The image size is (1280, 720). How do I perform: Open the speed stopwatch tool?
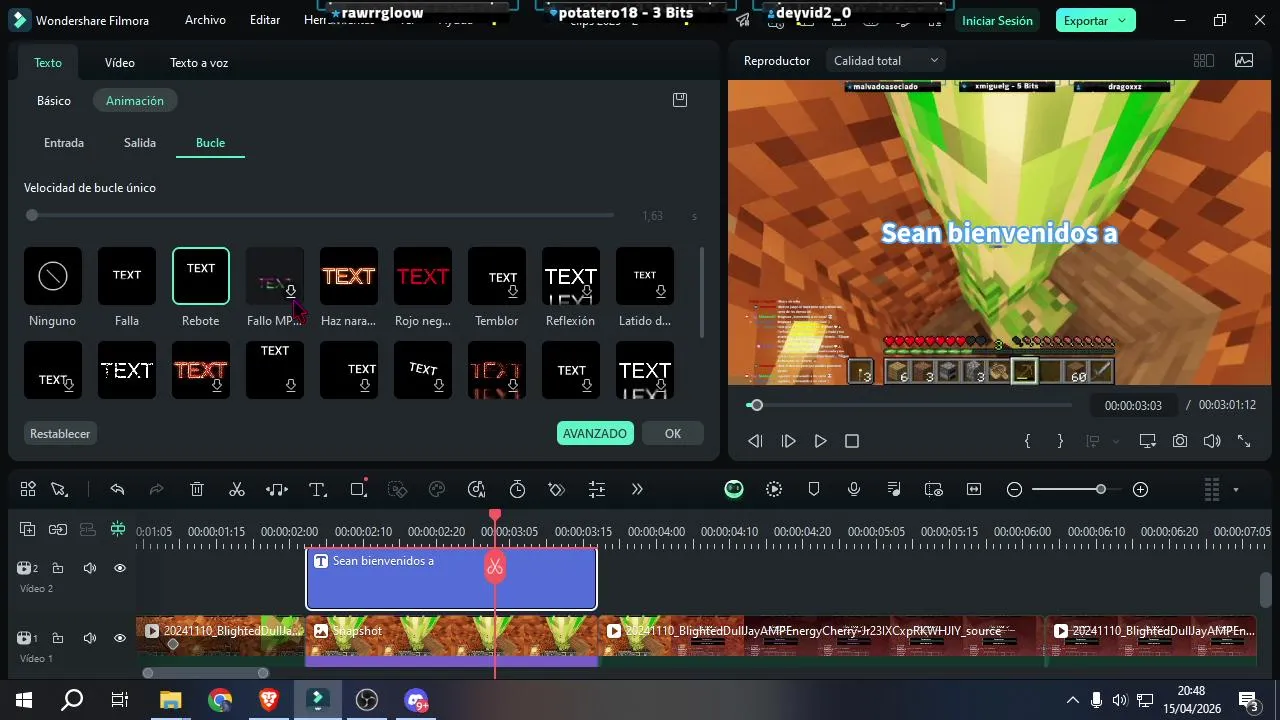pos(517,489)
